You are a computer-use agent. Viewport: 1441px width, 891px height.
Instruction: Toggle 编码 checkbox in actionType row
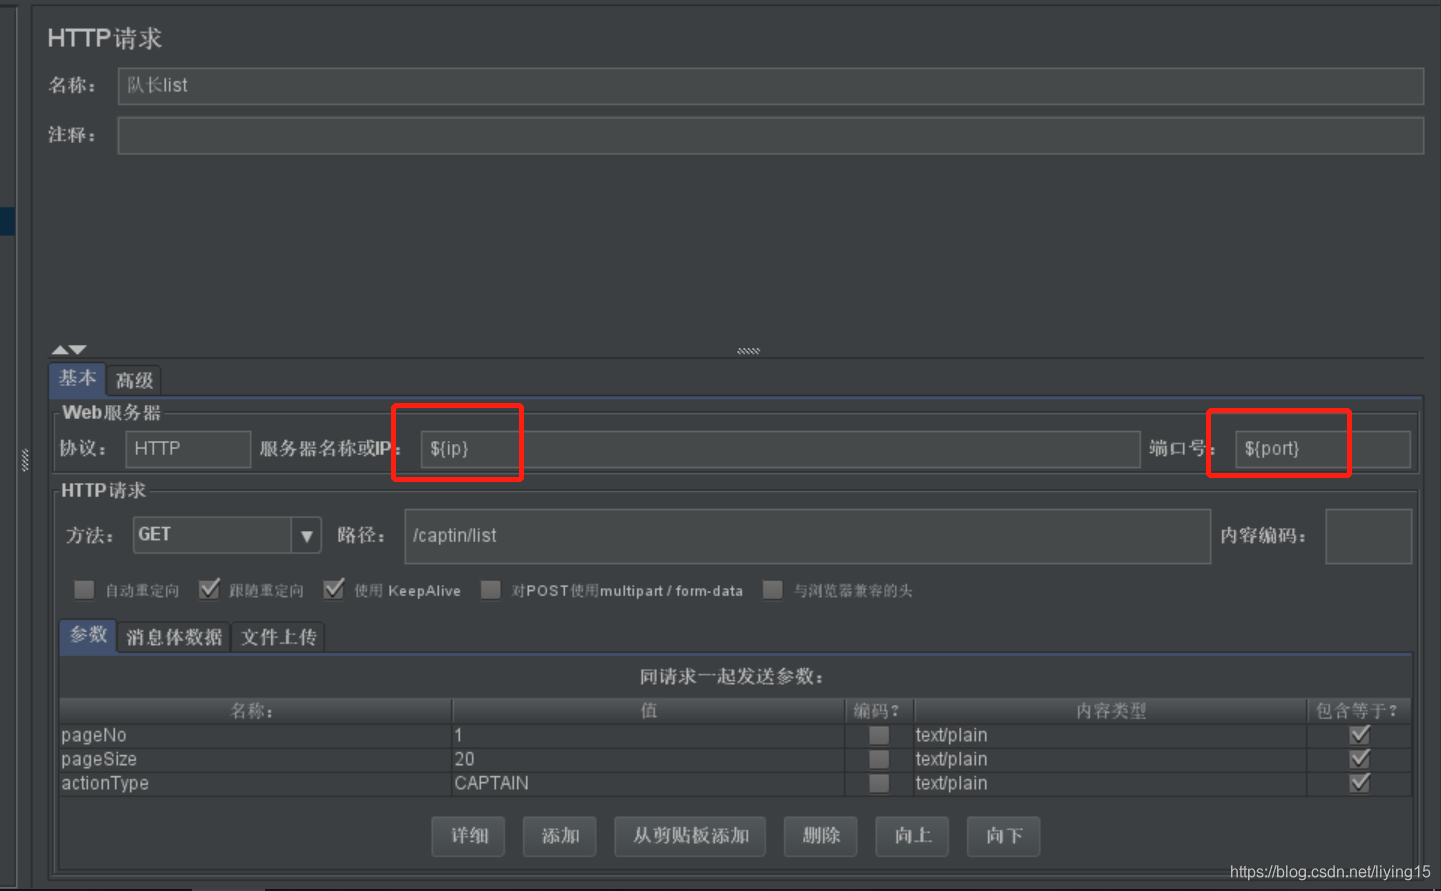click(879, 783)
